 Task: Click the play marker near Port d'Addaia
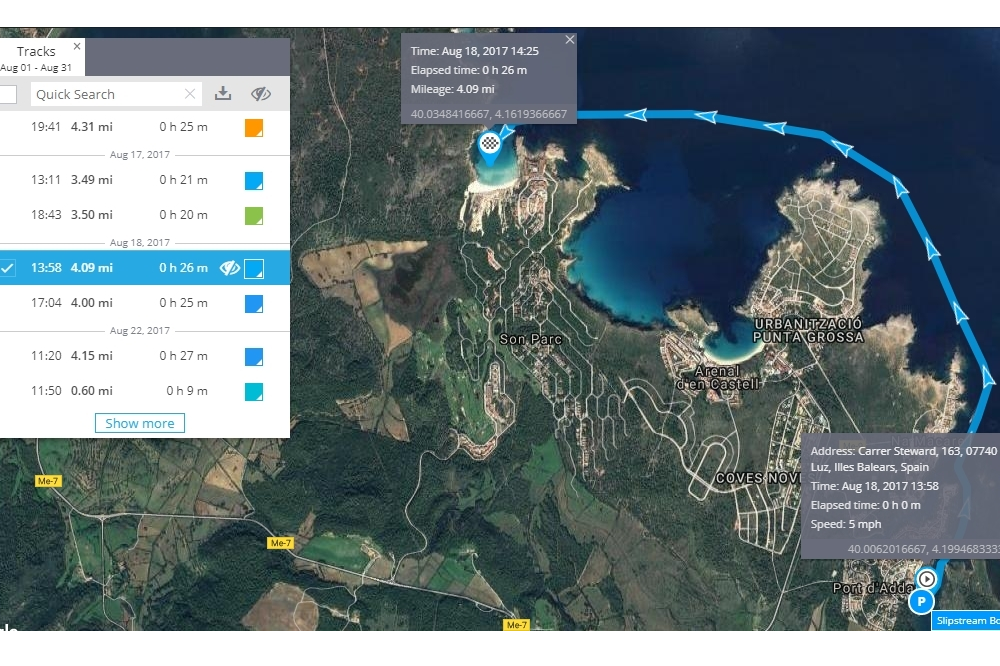[x=925, y=578]
